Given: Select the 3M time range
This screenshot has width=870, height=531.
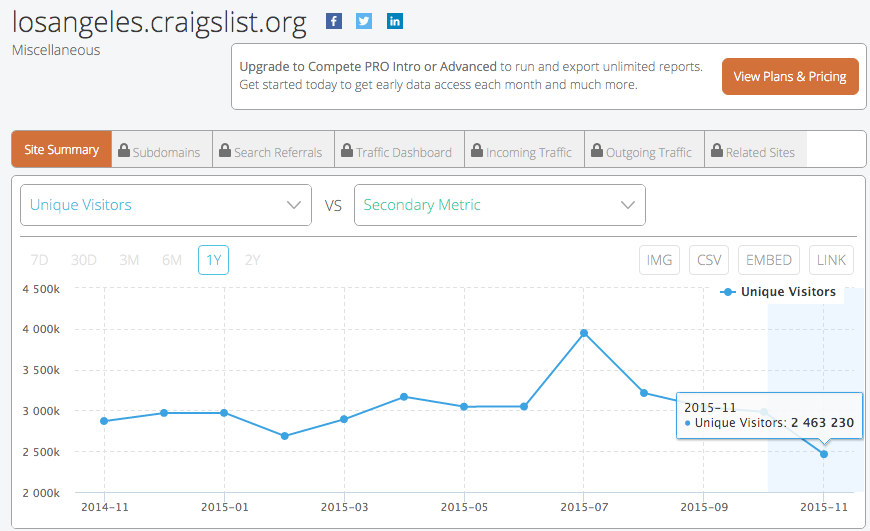Looking at the screenshot, I should coord(129,260).
